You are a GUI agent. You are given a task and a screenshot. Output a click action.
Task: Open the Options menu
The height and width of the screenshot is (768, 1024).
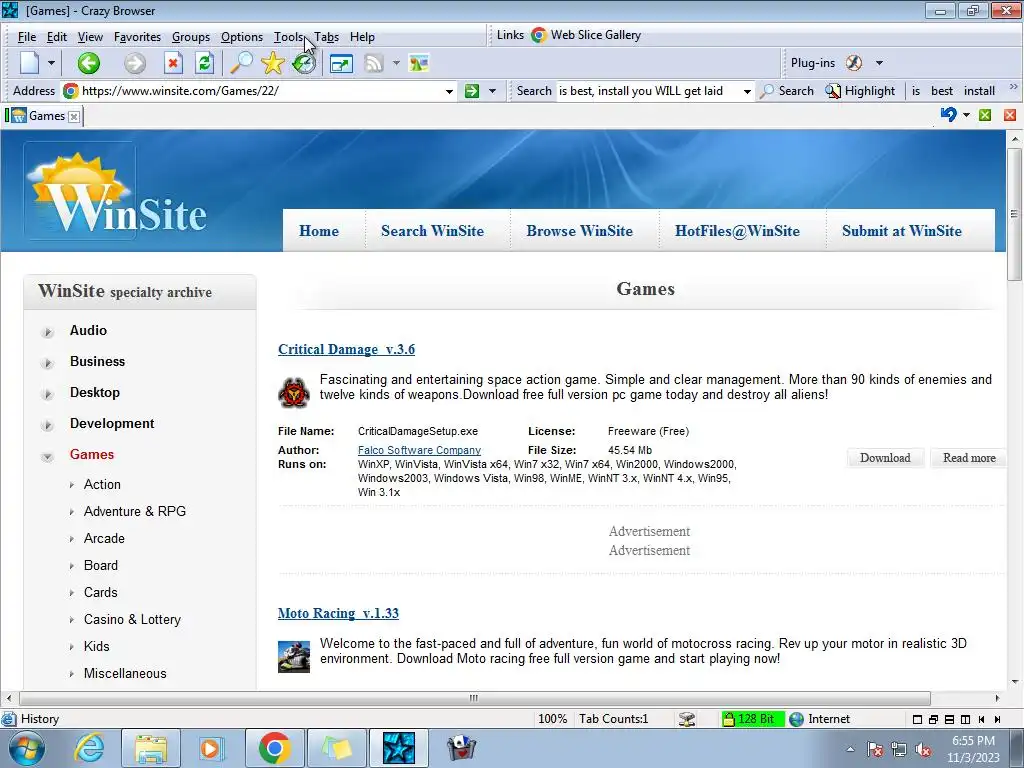242,37
